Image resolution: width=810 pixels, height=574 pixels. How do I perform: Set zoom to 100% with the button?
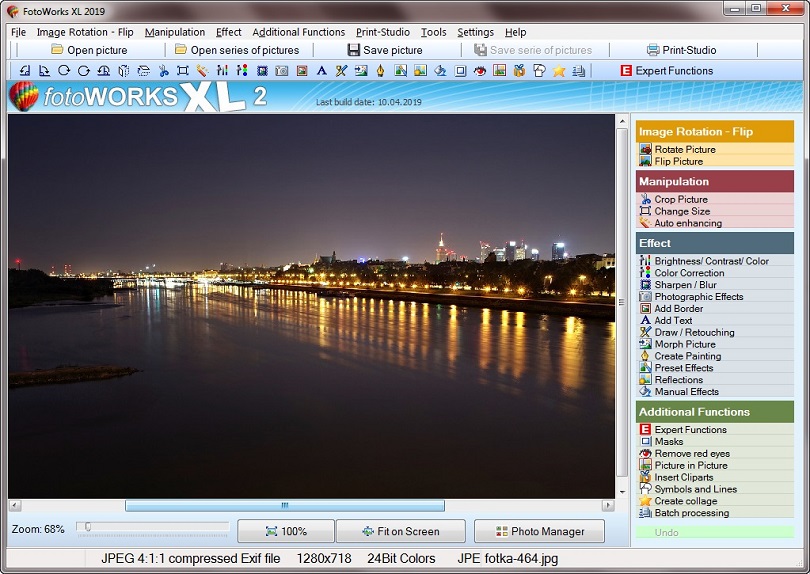coord(285,531)
